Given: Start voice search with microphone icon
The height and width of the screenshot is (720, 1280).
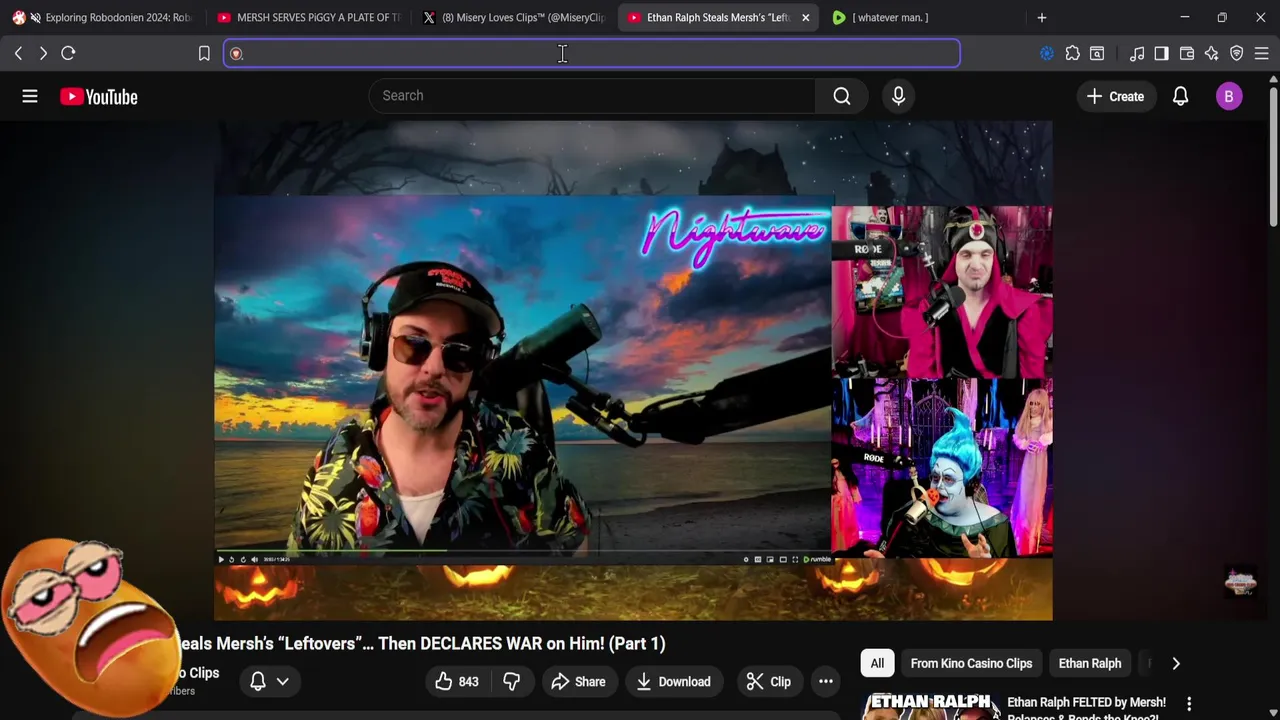Looking at the screenshot, I should [x=898, y=96].
